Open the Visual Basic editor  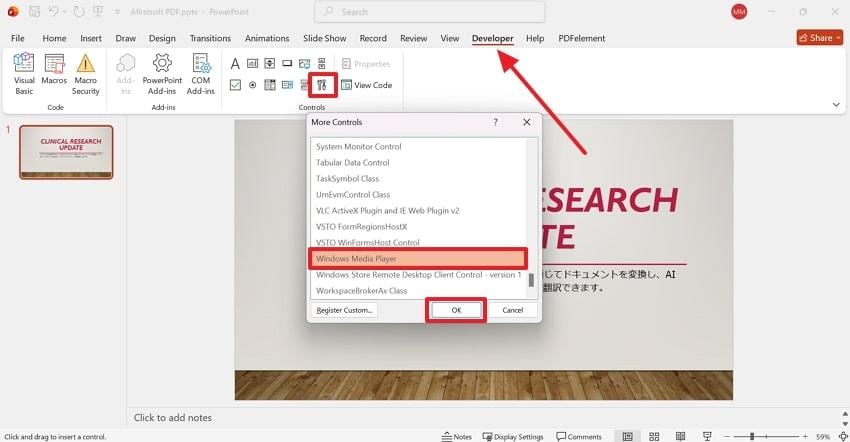click(24, 74)
